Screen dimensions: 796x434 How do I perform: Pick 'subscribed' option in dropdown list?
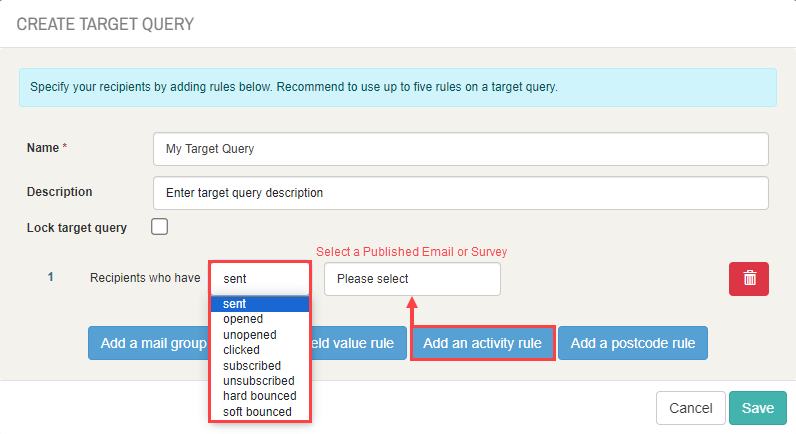(260, 365)
